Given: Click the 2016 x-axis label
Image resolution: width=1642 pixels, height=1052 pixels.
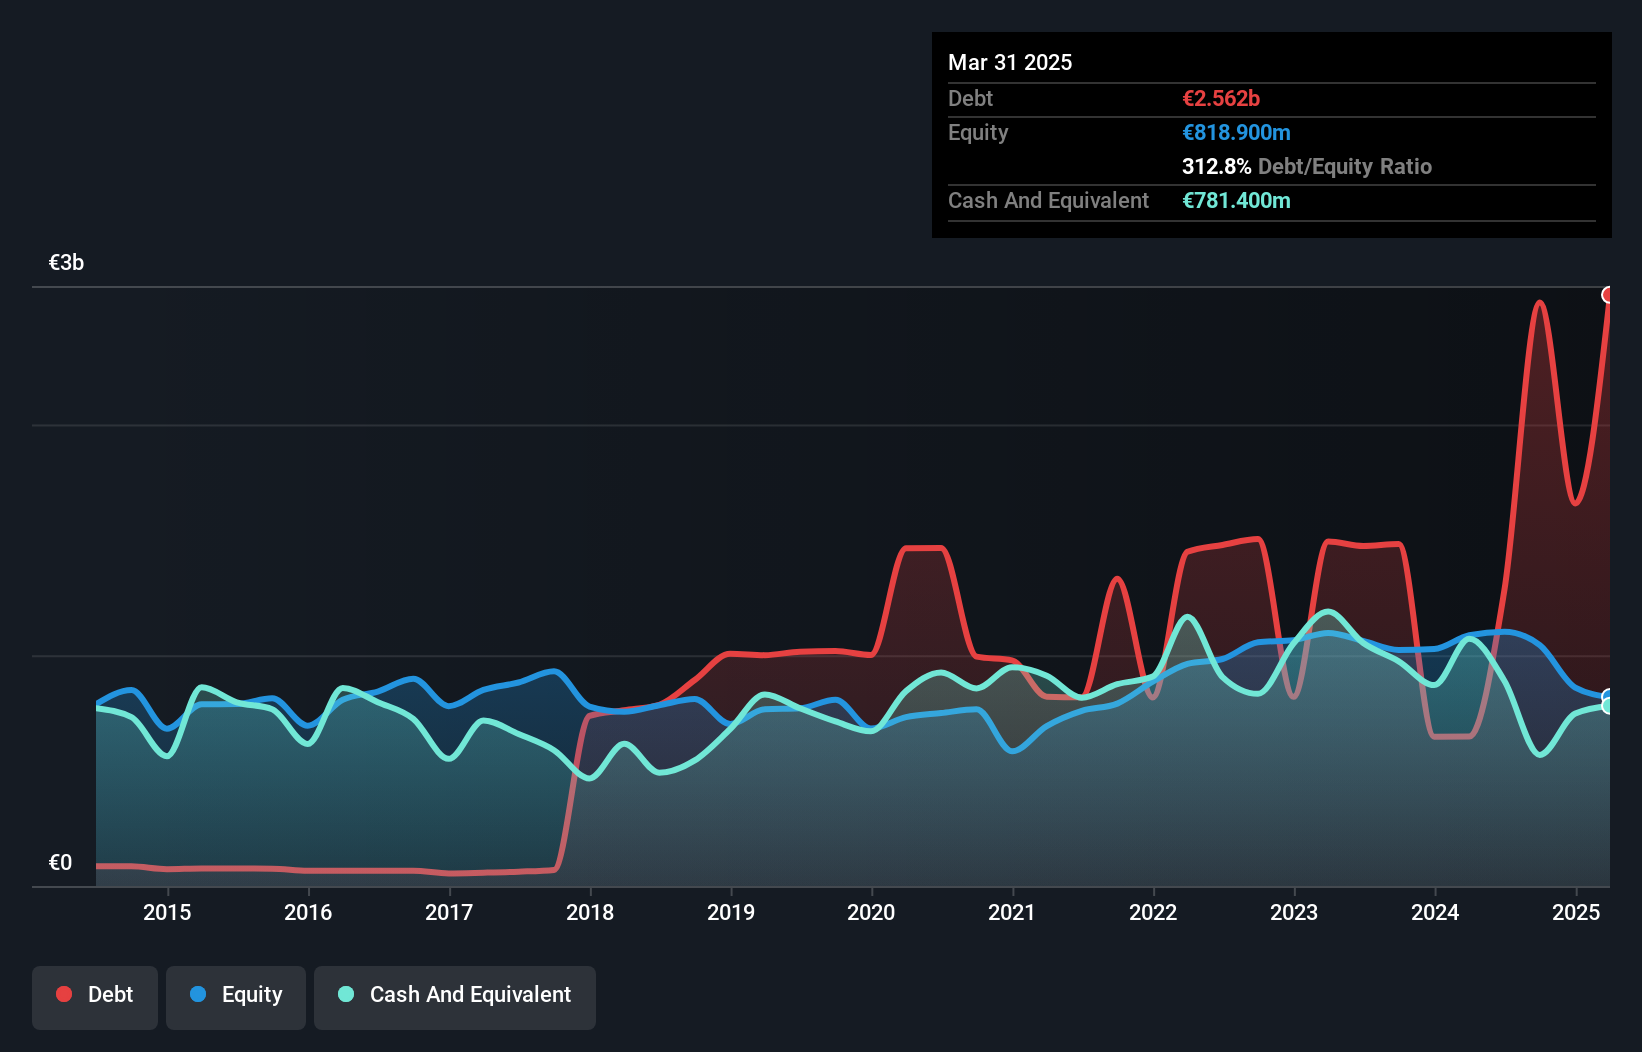Looking at the screenshot, I should (x=308, y=912).
